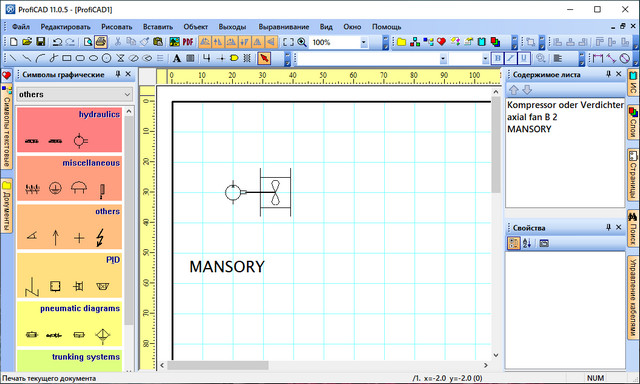Click the undo arrow icon
The image size is (640, 384).
click(x=57, y=42)
